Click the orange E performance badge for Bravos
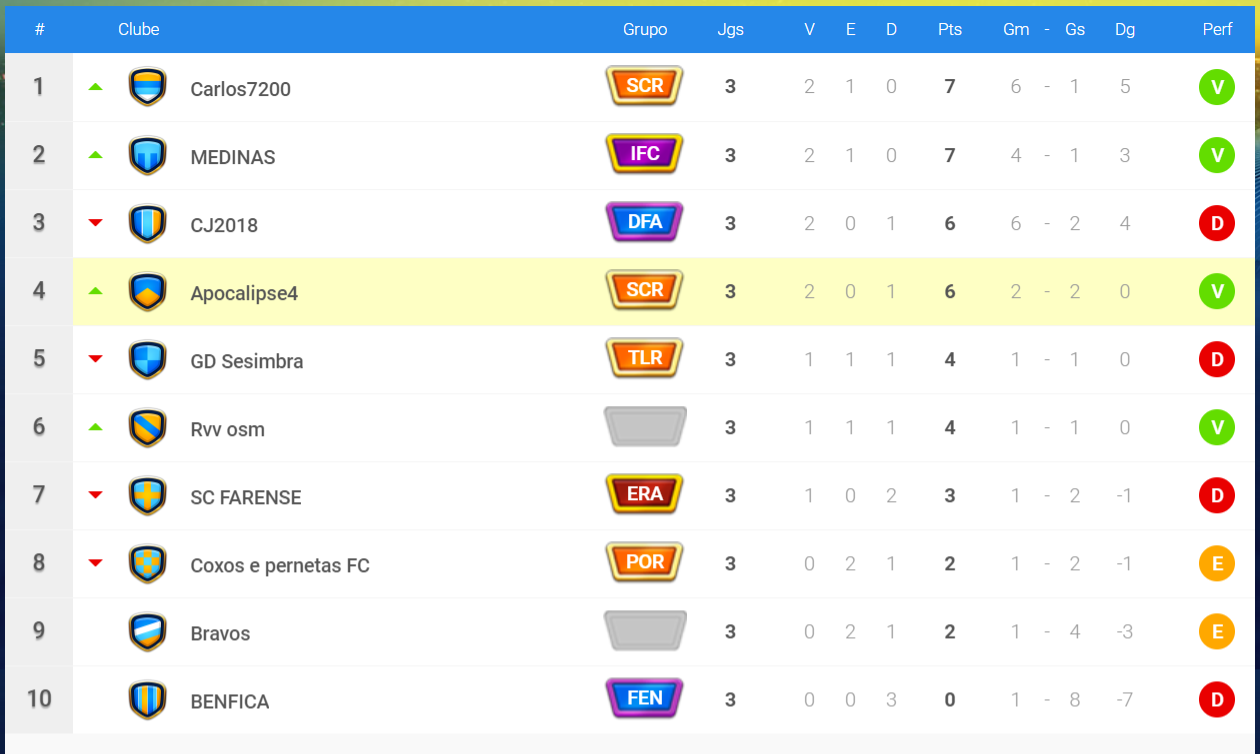The width and height of the screenshot is (1260, 754). [1217, 631]
